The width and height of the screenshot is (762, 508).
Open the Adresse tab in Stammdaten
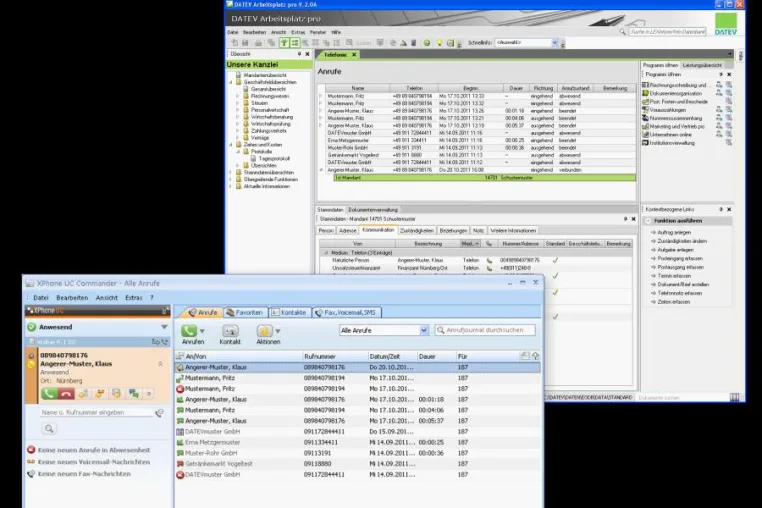click(x=347, y=231)
